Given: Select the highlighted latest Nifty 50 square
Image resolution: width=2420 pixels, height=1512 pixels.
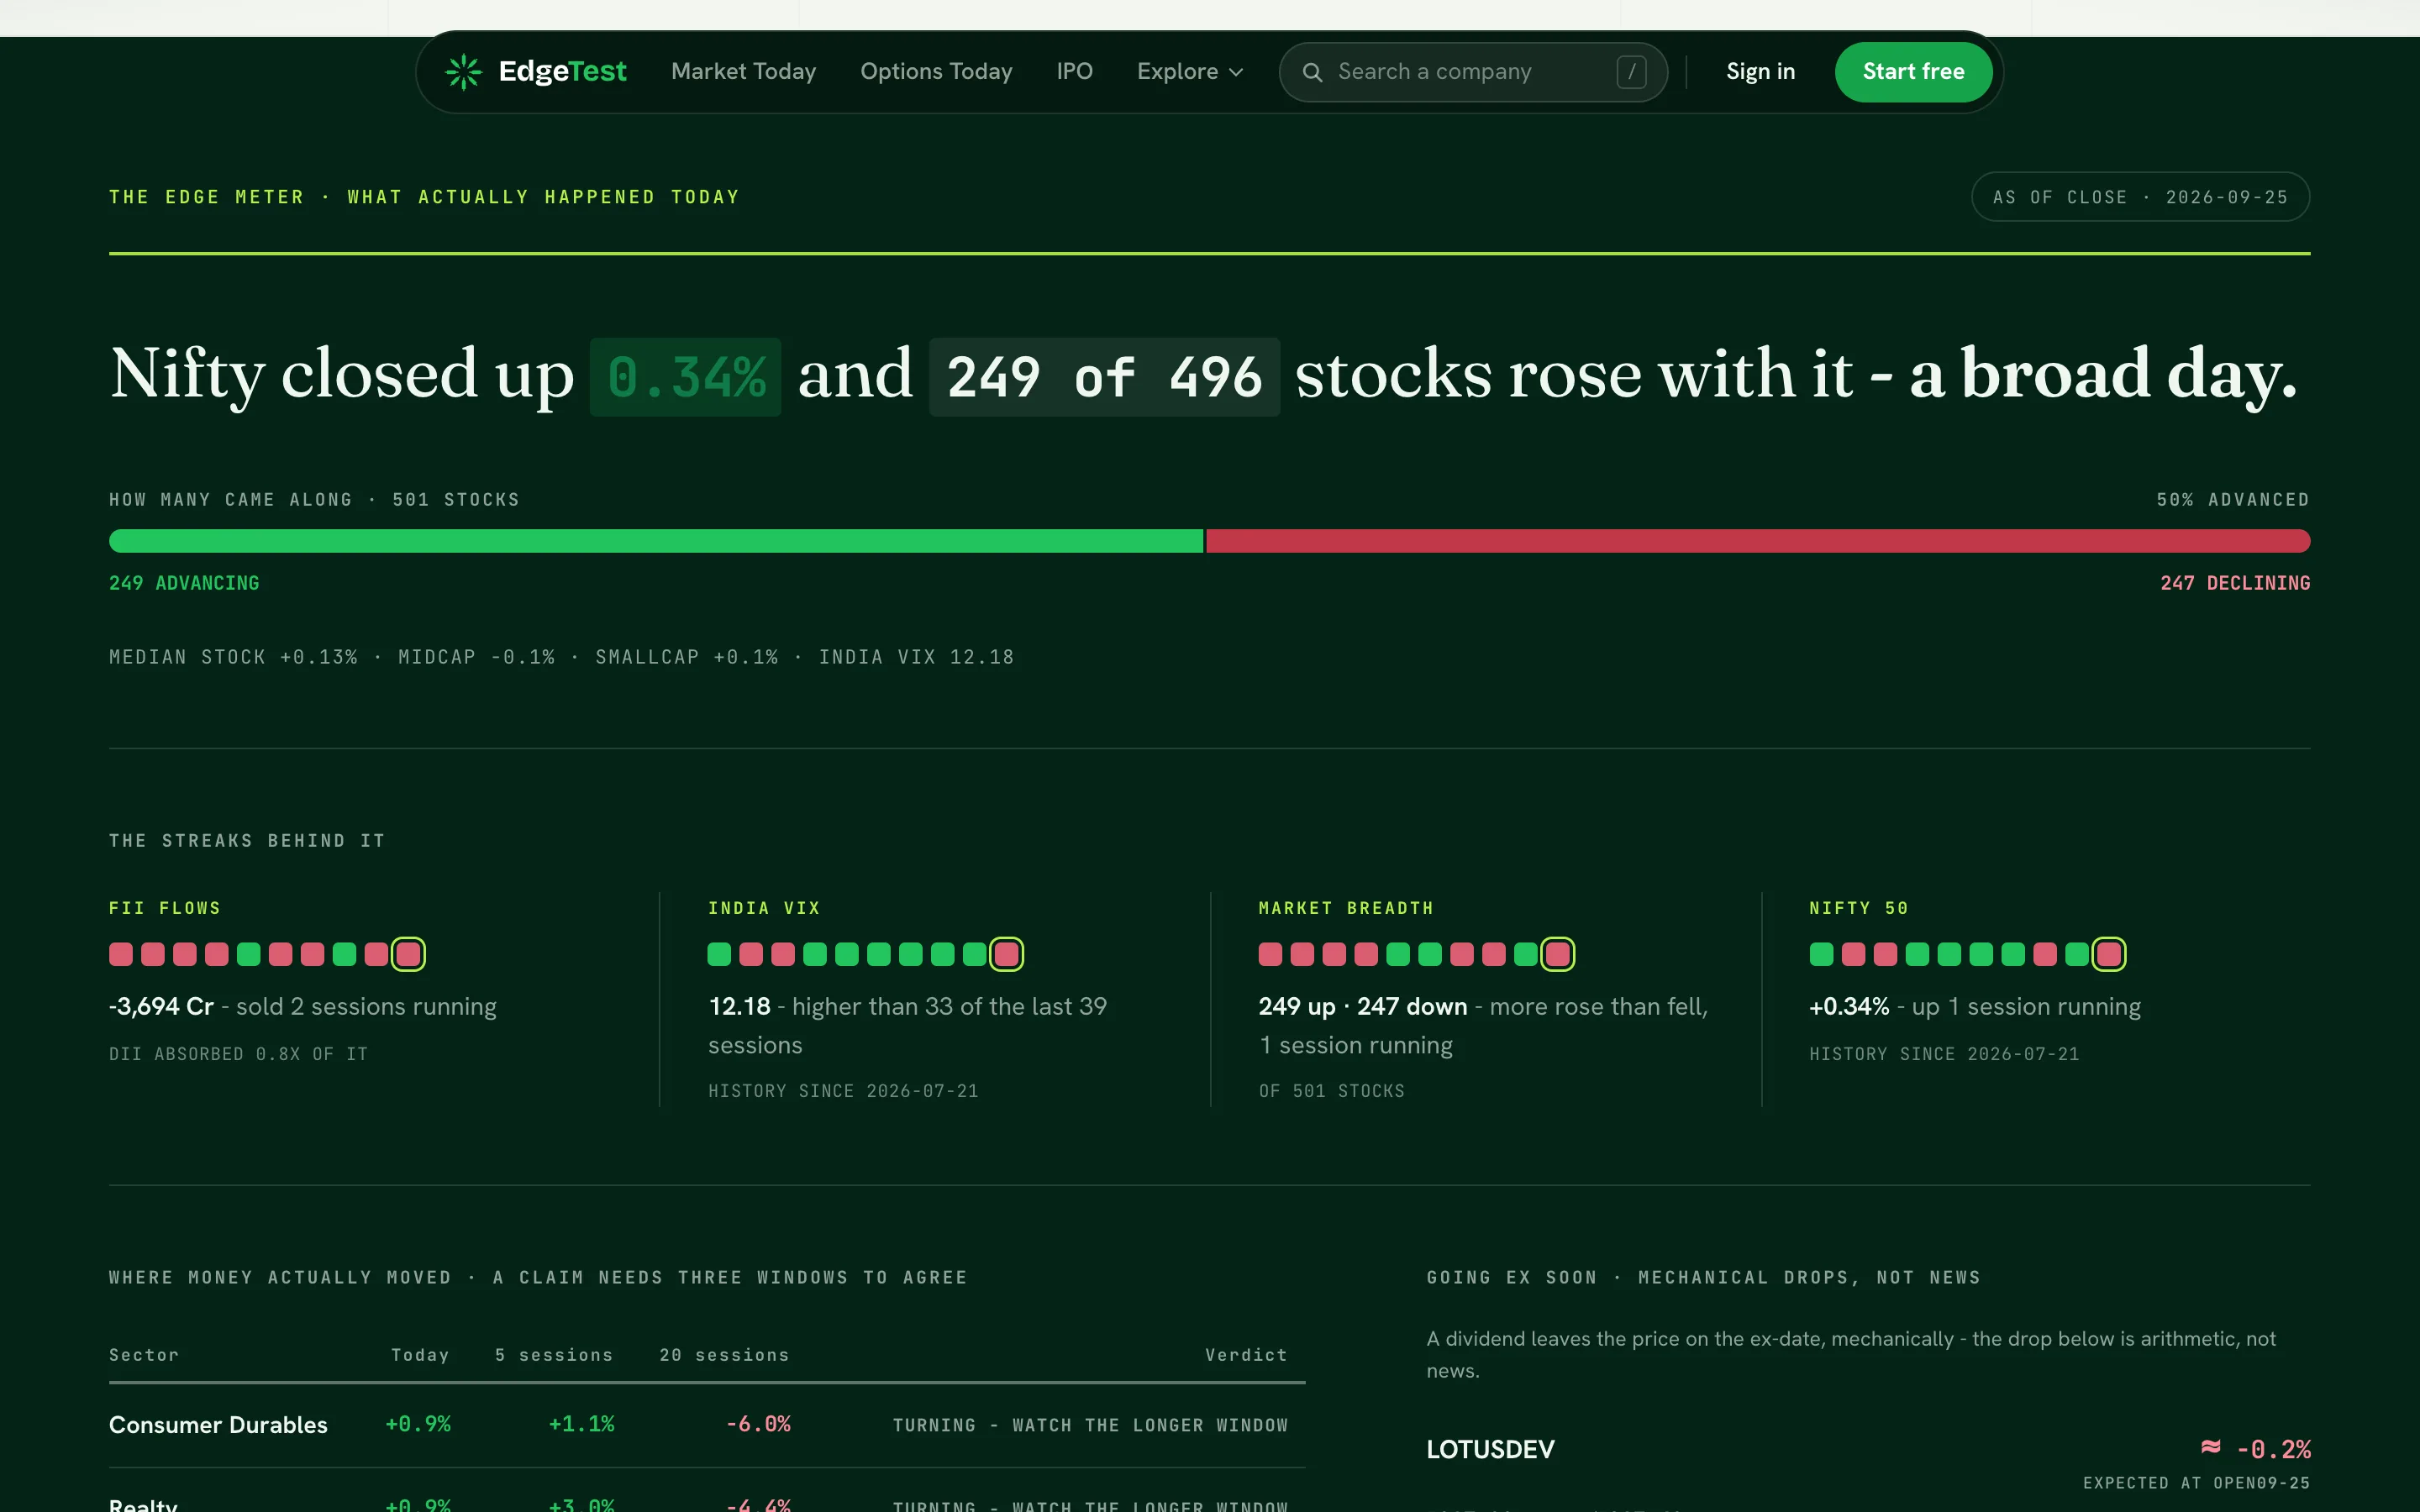Looking at the screenshot, I should tap(2108, 954).
